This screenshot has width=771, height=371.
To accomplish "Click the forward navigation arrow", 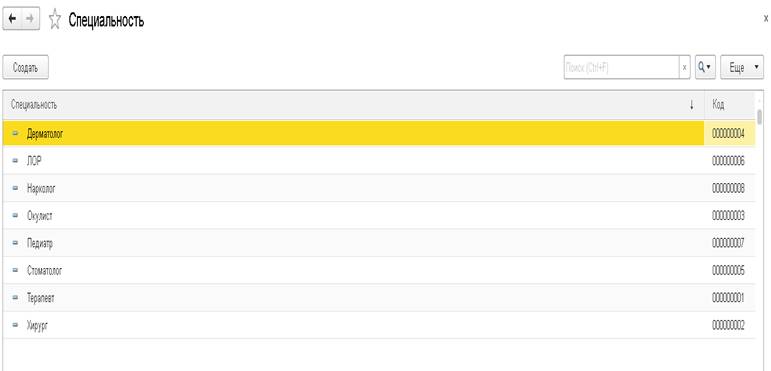I will pyautogui.click(x=30, y=19).
